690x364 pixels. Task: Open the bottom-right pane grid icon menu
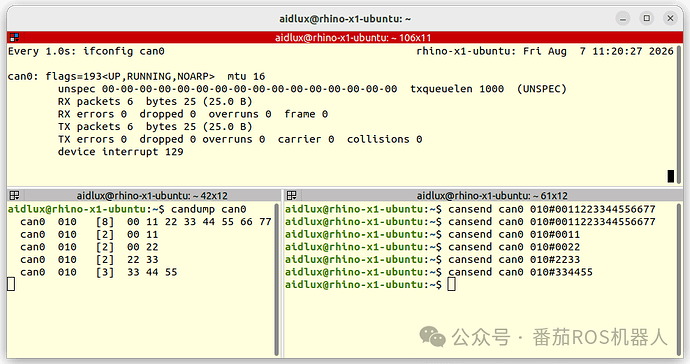tap(291, 195)
